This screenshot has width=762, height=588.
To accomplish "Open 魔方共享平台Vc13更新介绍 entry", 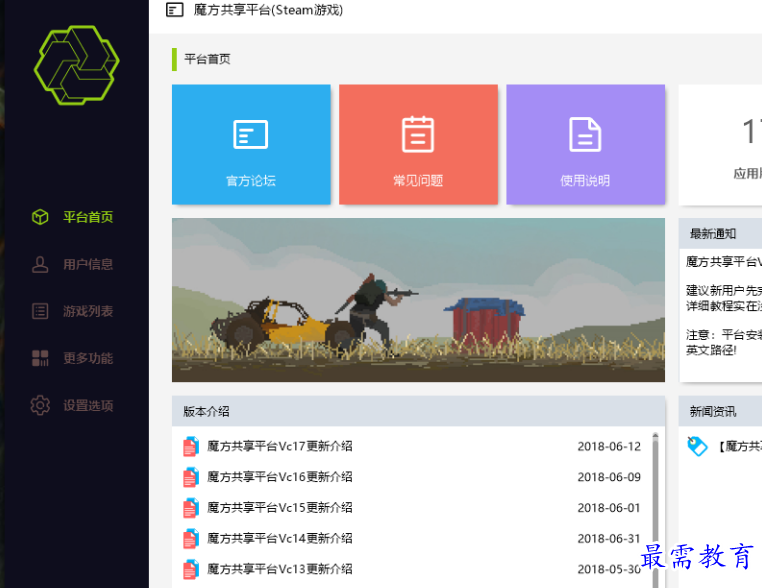I will coord(279,569).
